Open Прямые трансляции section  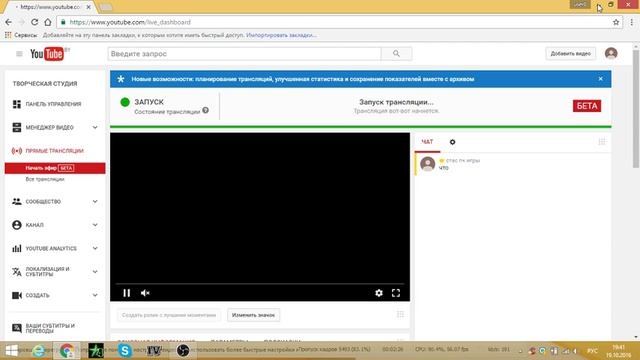coord(54,151)
